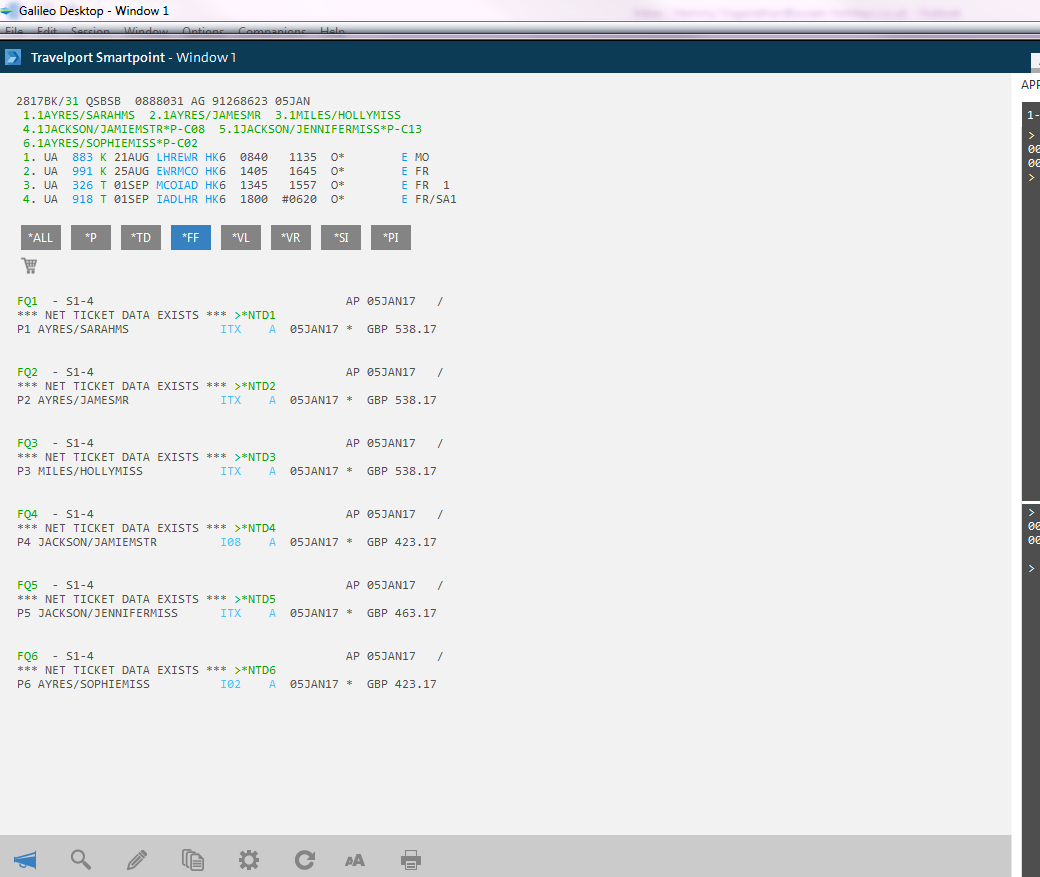Click EWRMCO city pair
The height and width of the screenshot is (877, 1040).
coord(177,171)
